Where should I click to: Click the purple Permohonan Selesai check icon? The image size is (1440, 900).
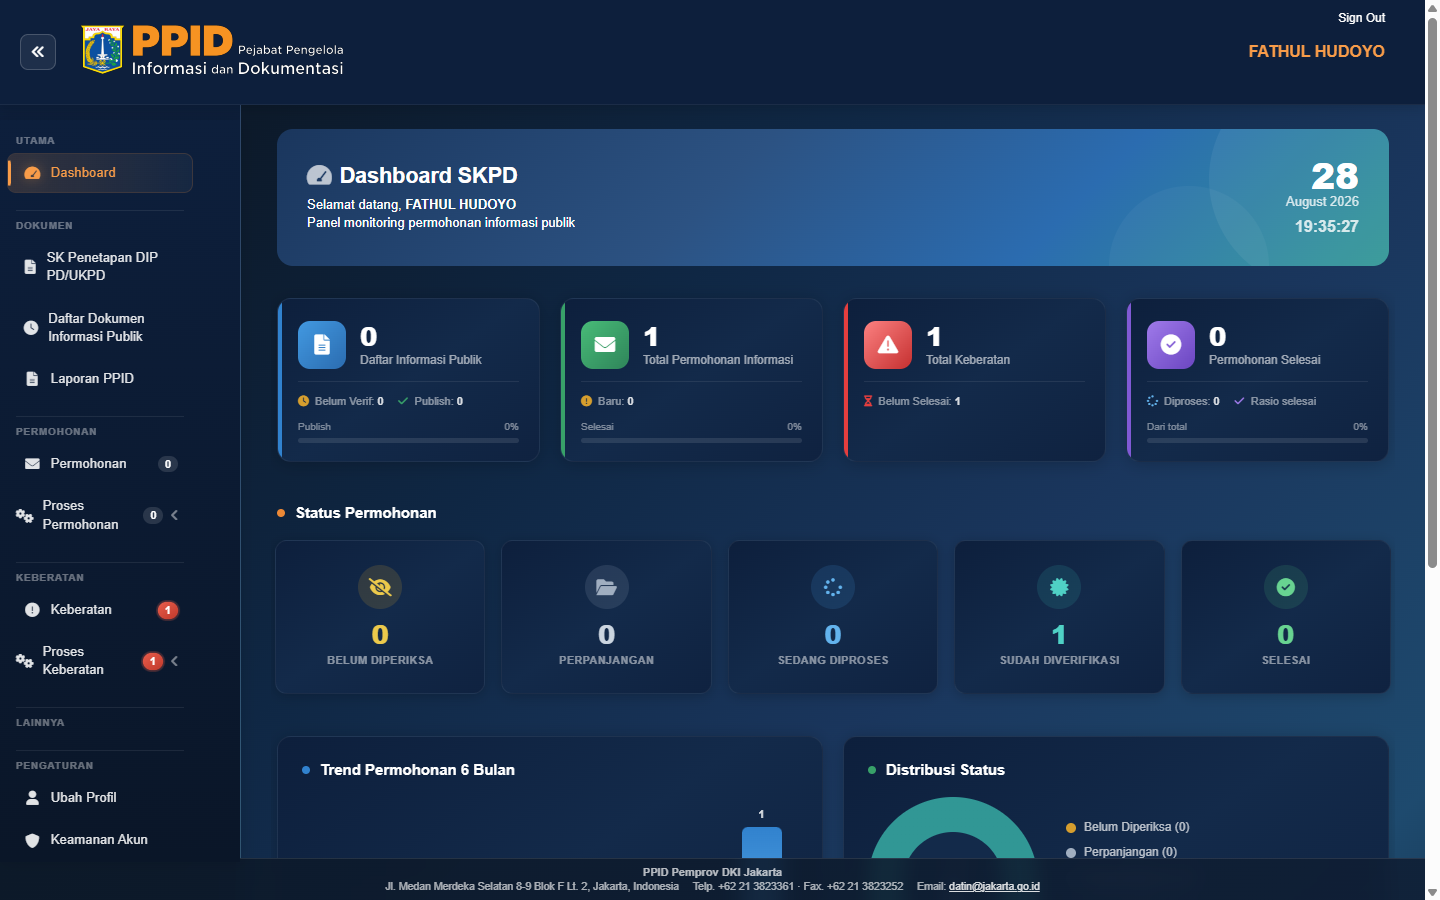tap(1171, 345)
